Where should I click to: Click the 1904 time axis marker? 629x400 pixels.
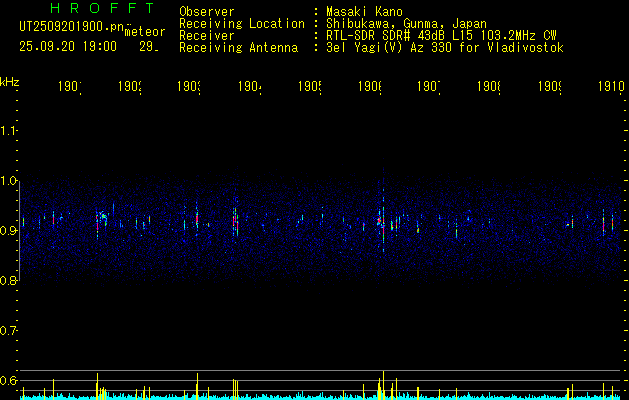250,86
